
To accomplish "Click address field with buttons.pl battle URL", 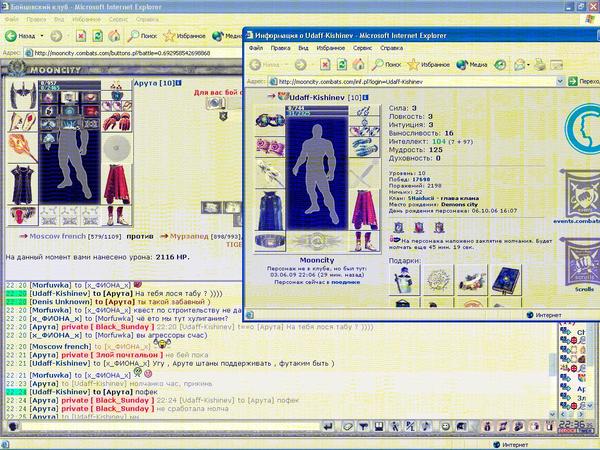I will pos(133,53).
